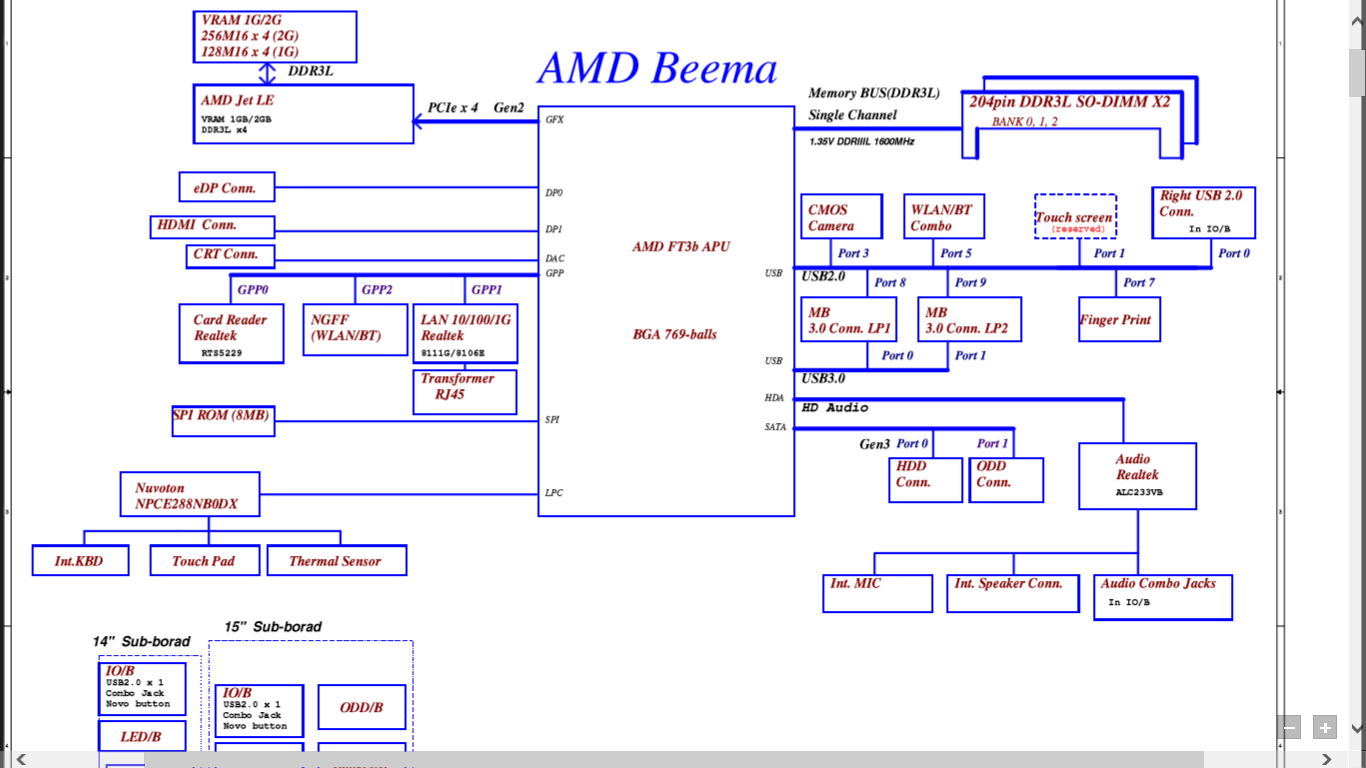Select the Thermal Sensor box
The image size is (1366, 768).
[x=337, y=560]
